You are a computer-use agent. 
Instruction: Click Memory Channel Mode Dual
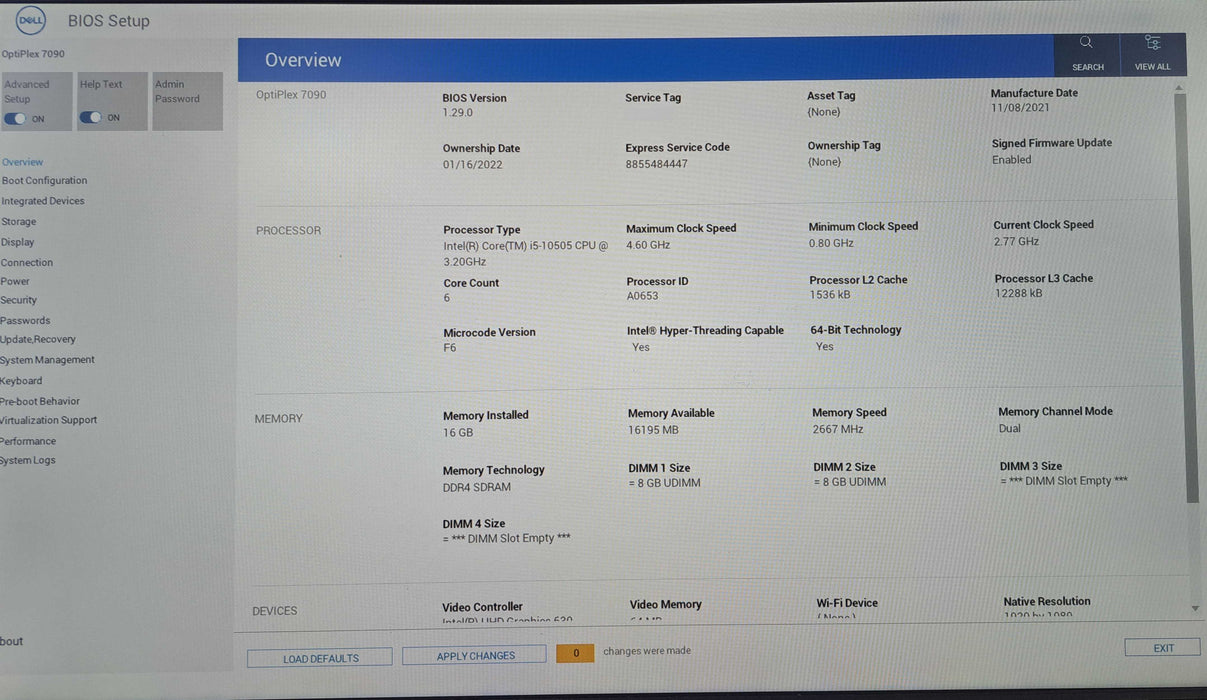(x=1009, y=428)
